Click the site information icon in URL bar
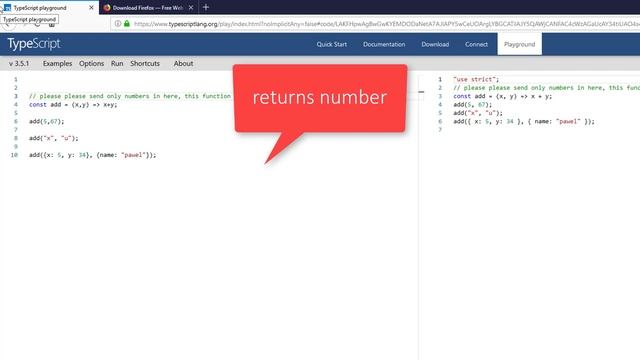 point(118,24)
